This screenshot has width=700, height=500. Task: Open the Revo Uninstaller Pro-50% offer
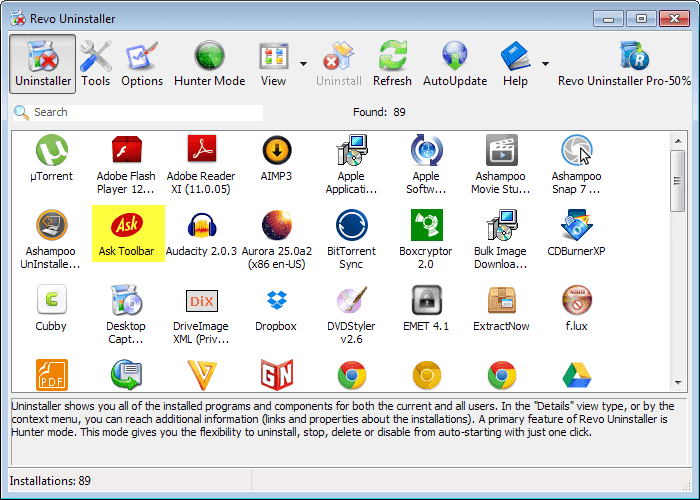pyautogui.click(x=624, y=64)
